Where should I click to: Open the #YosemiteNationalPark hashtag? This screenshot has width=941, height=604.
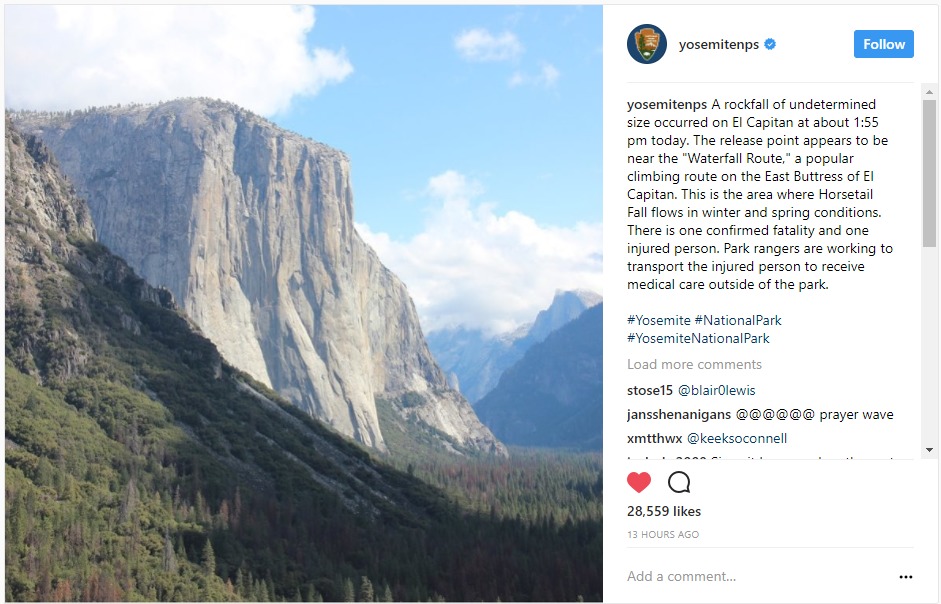(x=698, y=338)
